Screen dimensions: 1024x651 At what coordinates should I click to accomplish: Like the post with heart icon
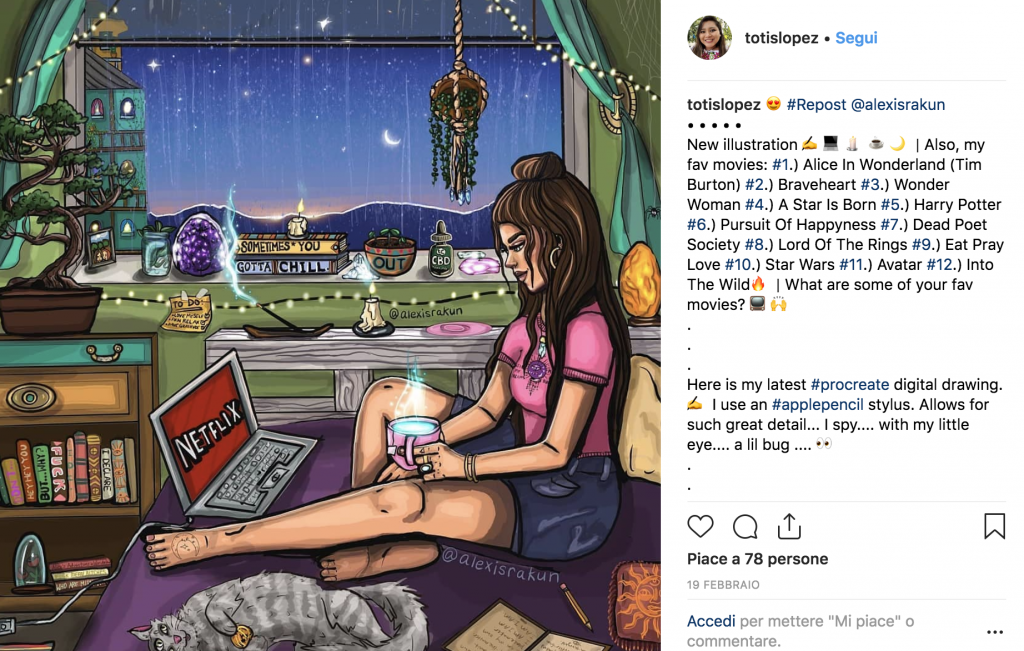pos(700,526)
